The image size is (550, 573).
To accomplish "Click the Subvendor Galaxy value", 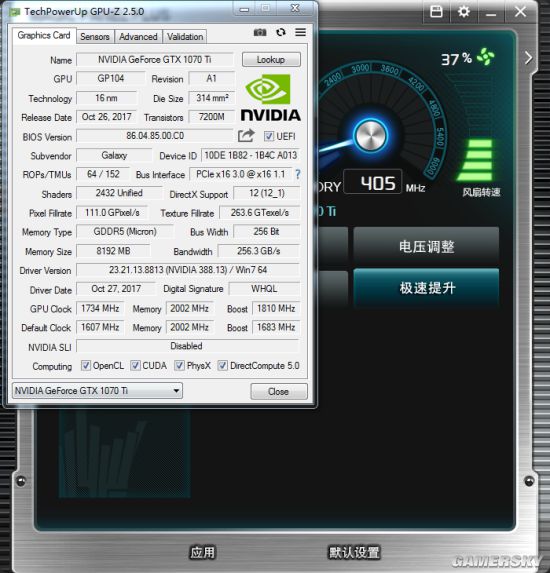I will (x=114, y=155).
